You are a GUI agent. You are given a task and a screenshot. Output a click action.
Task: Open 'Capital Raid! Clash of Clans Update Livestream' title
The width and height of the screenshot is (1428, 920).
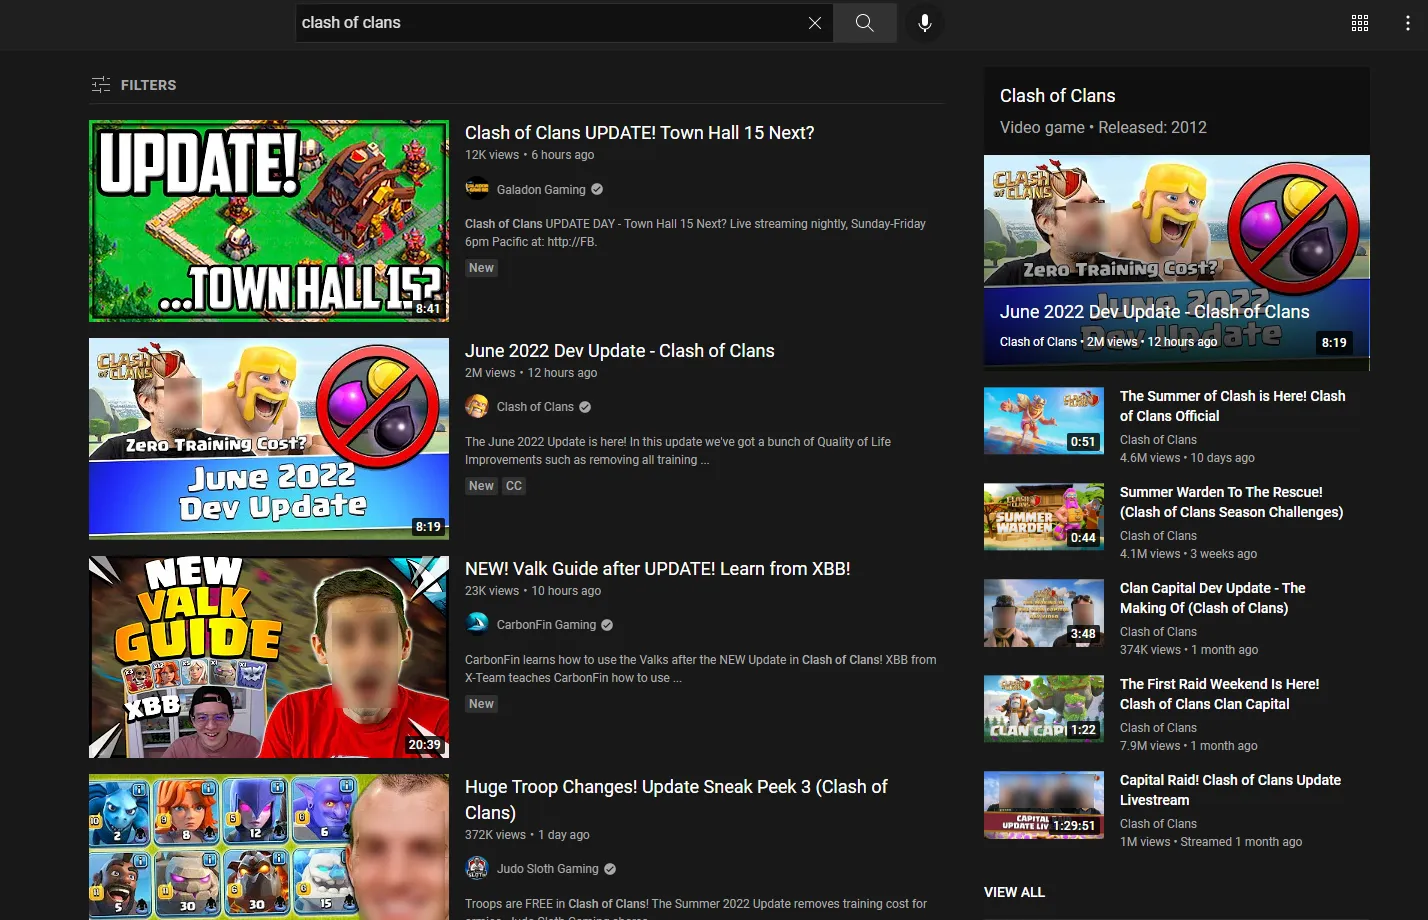click(1230, 790)
